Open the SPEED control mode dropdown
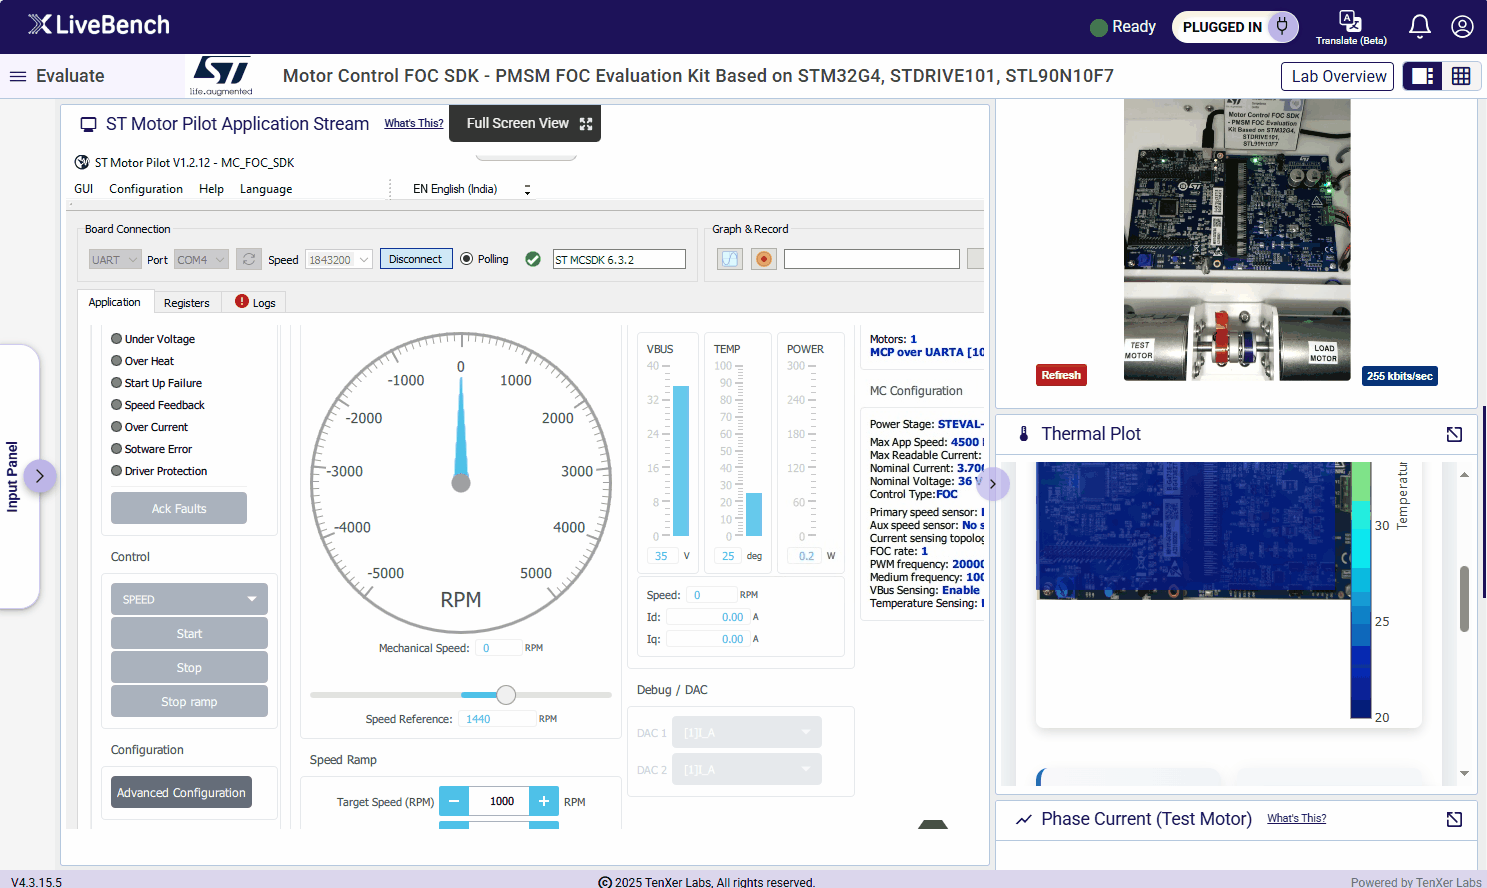Viewport: 1487px width, 888px height. coord(189,599)
